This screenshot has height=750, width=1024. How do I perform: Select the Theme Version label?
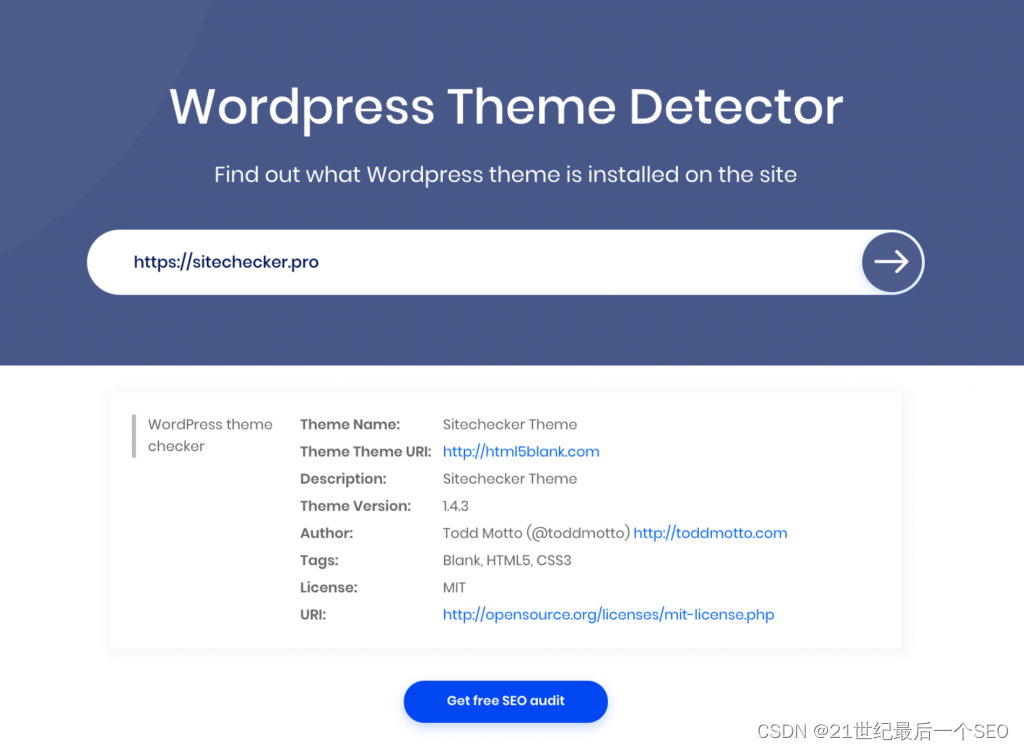coord(355,506)
